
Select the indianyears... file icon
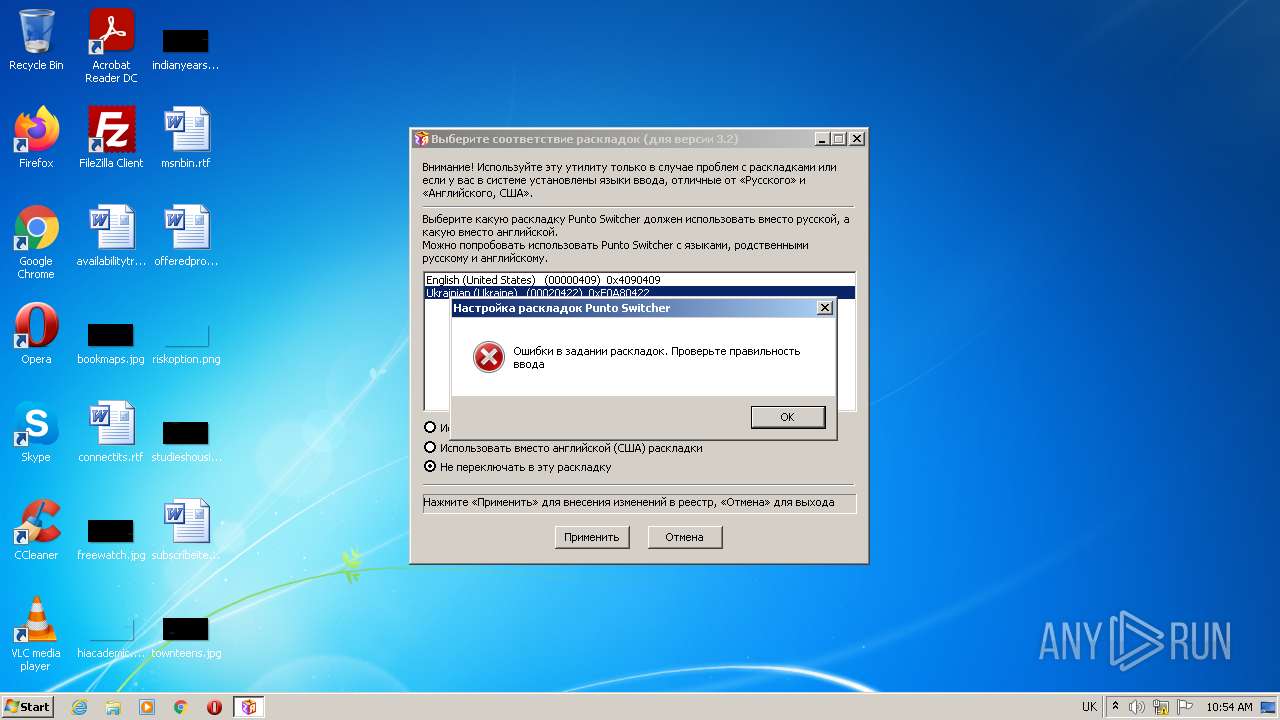pos(186,48)
